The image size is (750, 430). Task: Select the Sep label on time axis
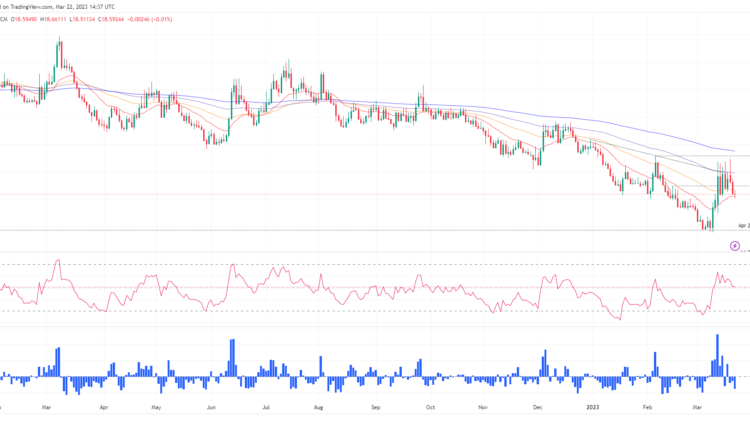coord(375,408)
